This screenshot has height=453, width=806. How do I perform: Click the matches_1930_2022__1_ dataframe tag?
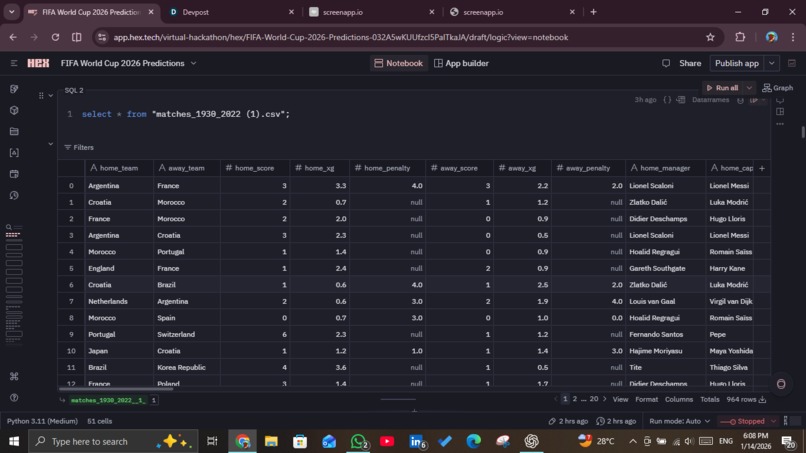[x=108, y=400]
